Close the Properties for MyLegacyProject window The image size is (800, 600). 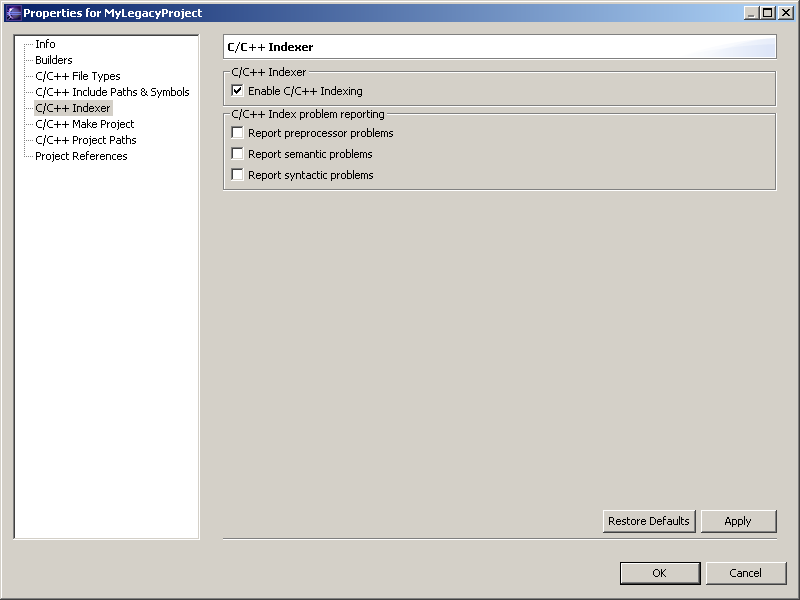784,13
